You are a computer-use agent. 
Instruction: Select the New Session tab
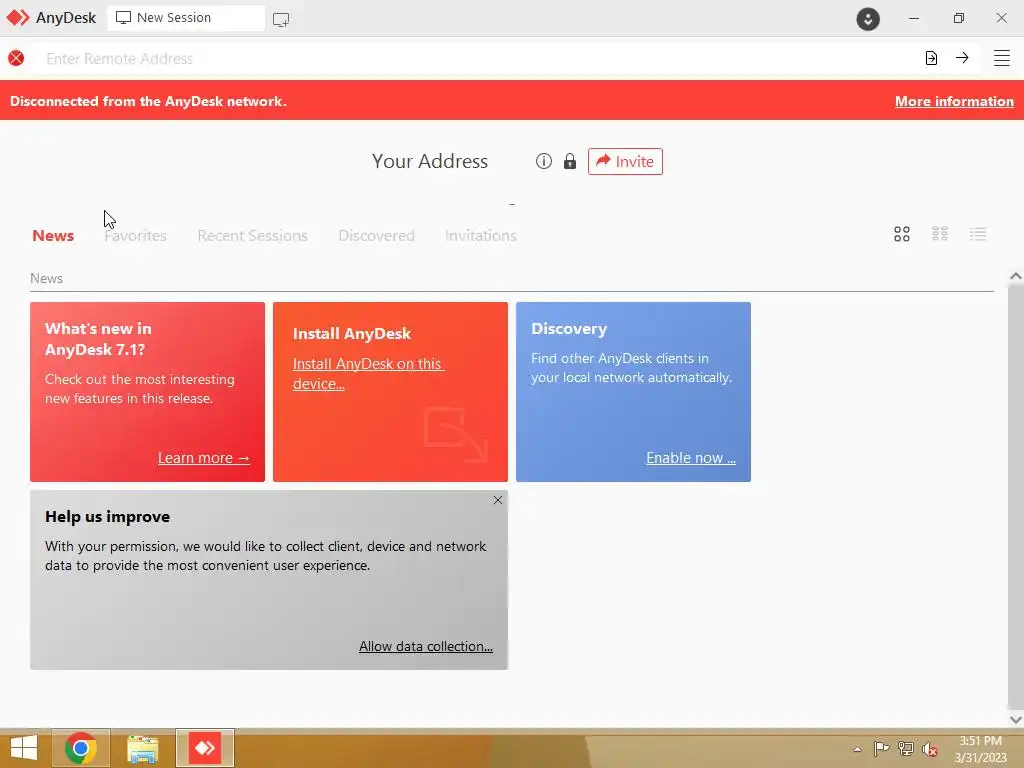coord(186,18)
